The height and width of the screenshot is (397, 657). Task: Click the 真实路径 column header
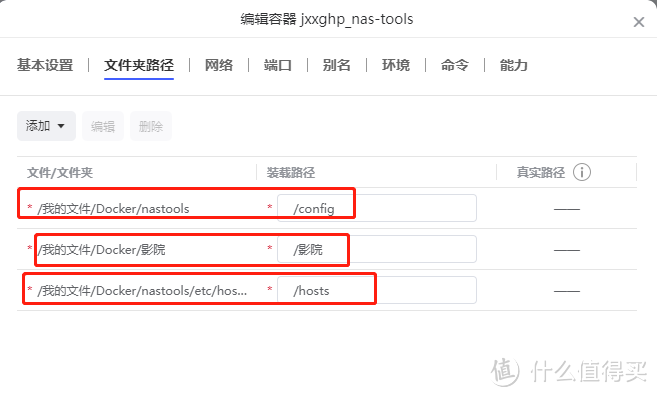[541, 173]
